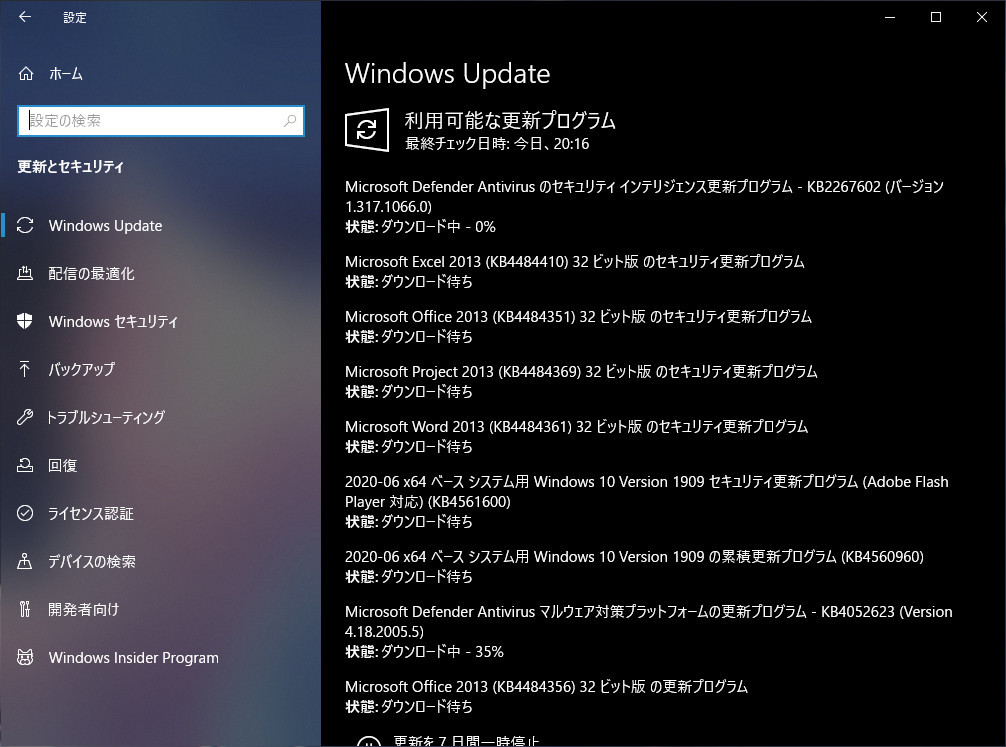Focus the 設定の検索 search box
This screenshot has width=1006, height=747.
161,121
